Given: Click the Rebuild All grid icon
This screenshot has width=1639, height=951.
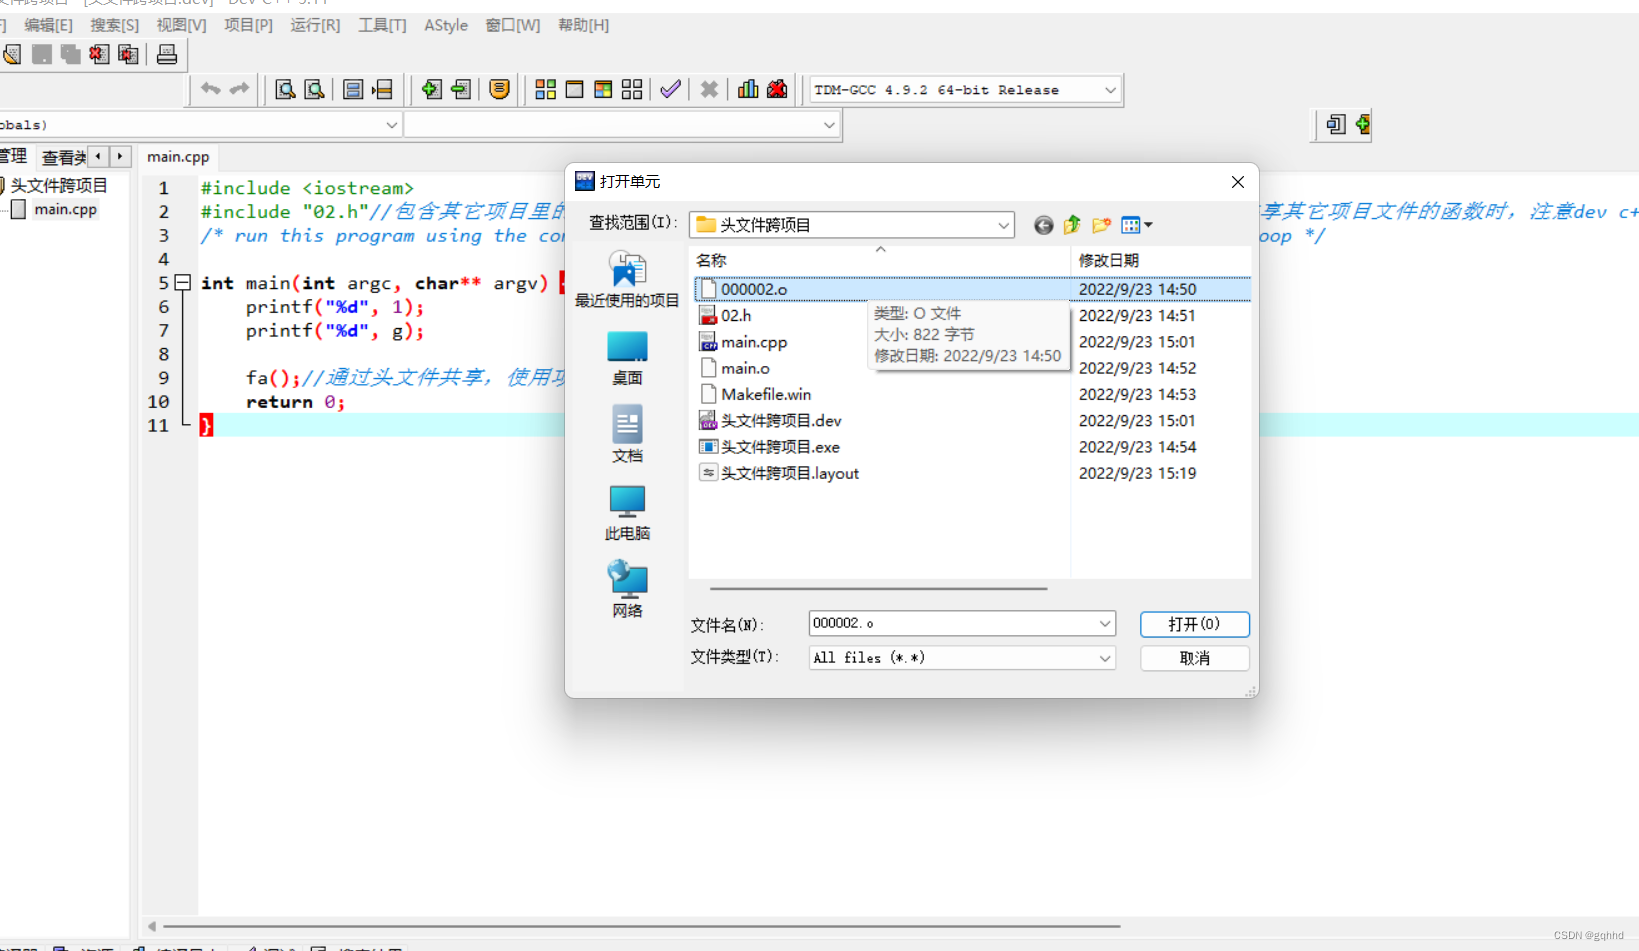Looking at the screenshot, I should click(632, 89).
